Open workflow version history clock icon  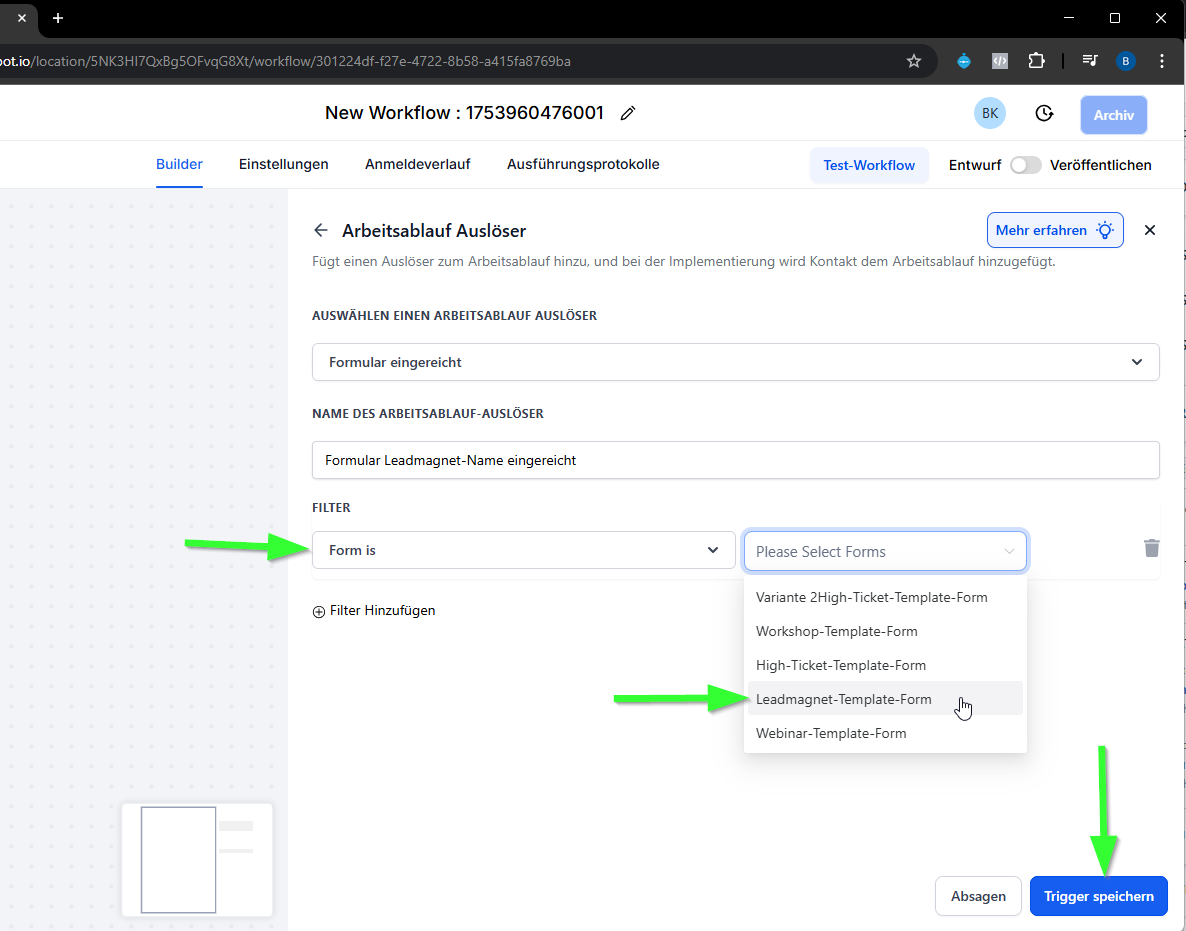coord(1044,113)
